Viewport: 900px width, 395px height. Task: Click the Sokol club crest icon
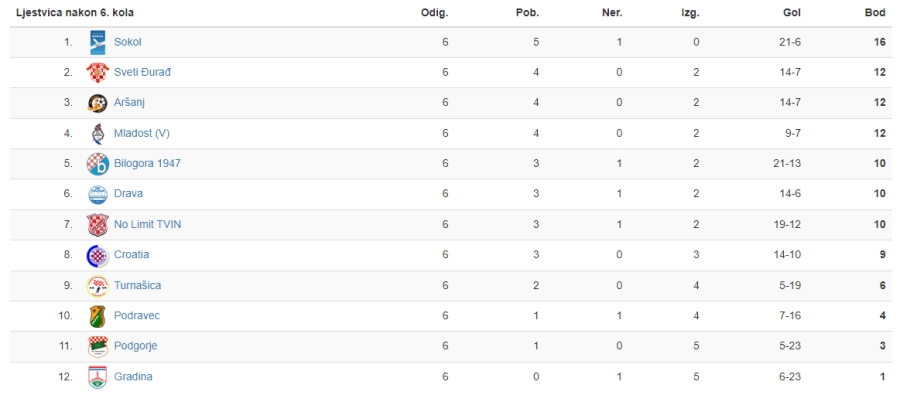pyautogui.click(x=98, y=42)
